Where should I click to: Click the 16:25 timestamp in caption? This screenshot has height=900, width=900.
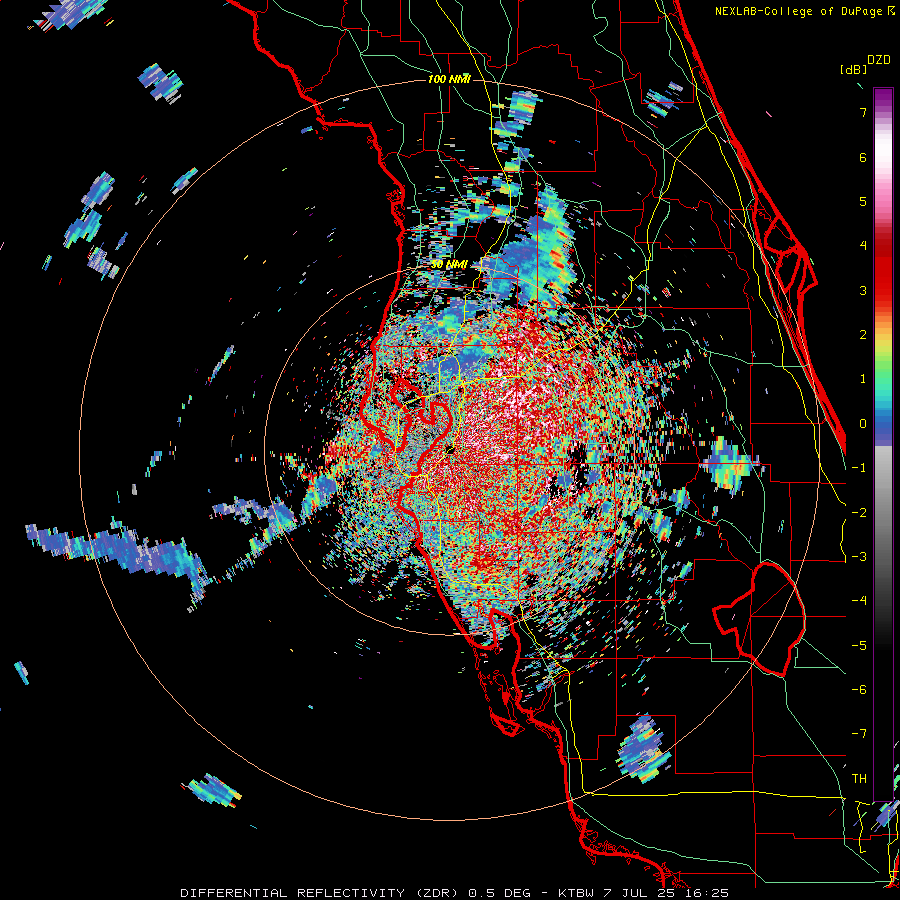(707, 893)
